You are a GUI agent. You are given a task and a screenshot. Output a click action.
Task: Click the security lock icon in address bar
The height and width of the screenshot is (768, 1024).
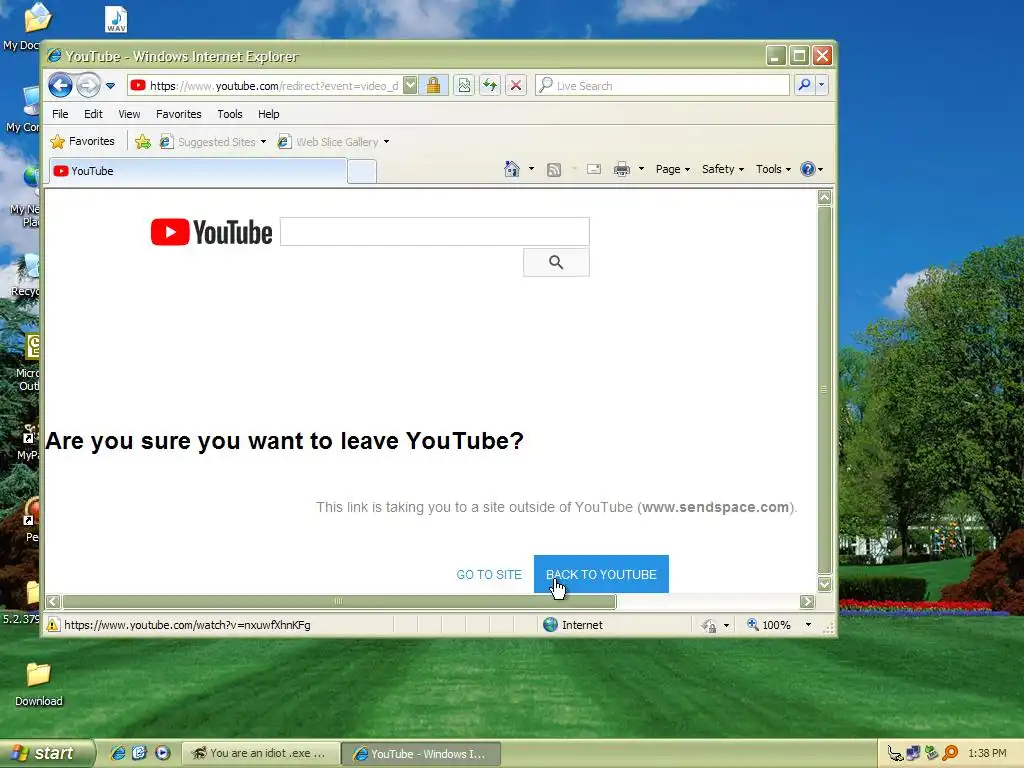pos(433,85)
